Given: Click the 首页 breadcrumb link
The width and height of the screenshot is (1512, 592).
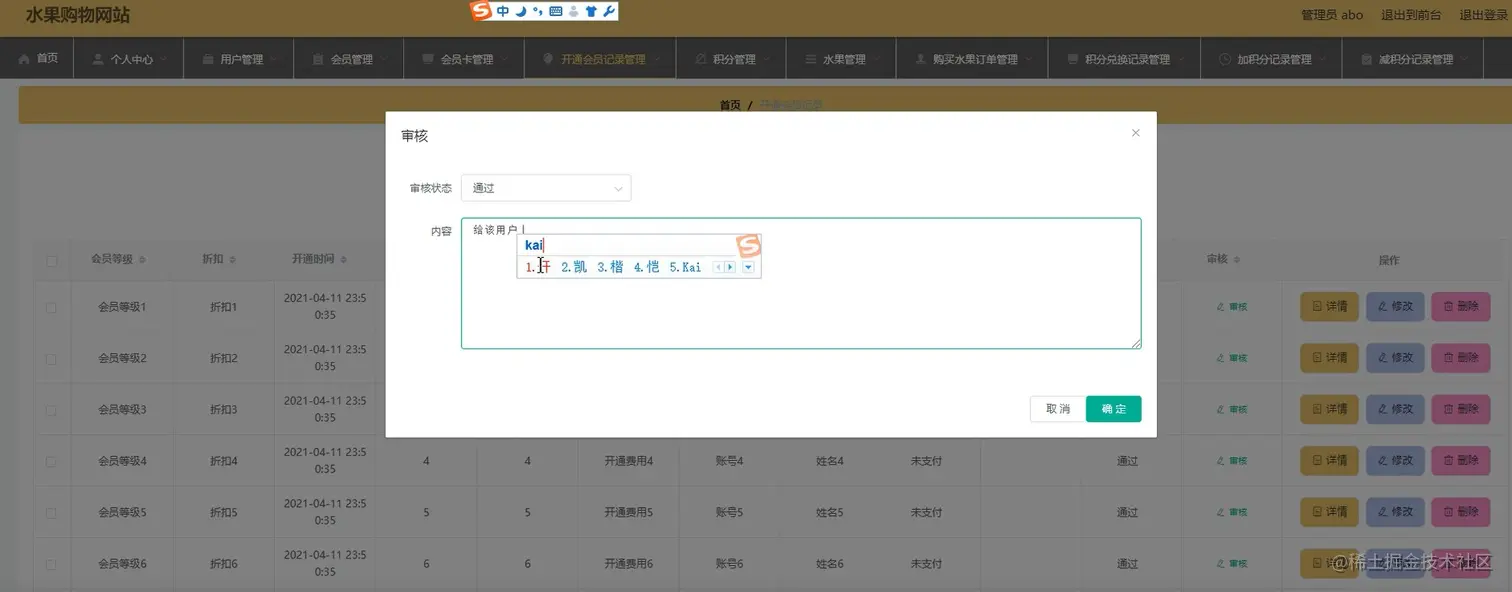Looking at the screenshot, I should pos(730,105).
